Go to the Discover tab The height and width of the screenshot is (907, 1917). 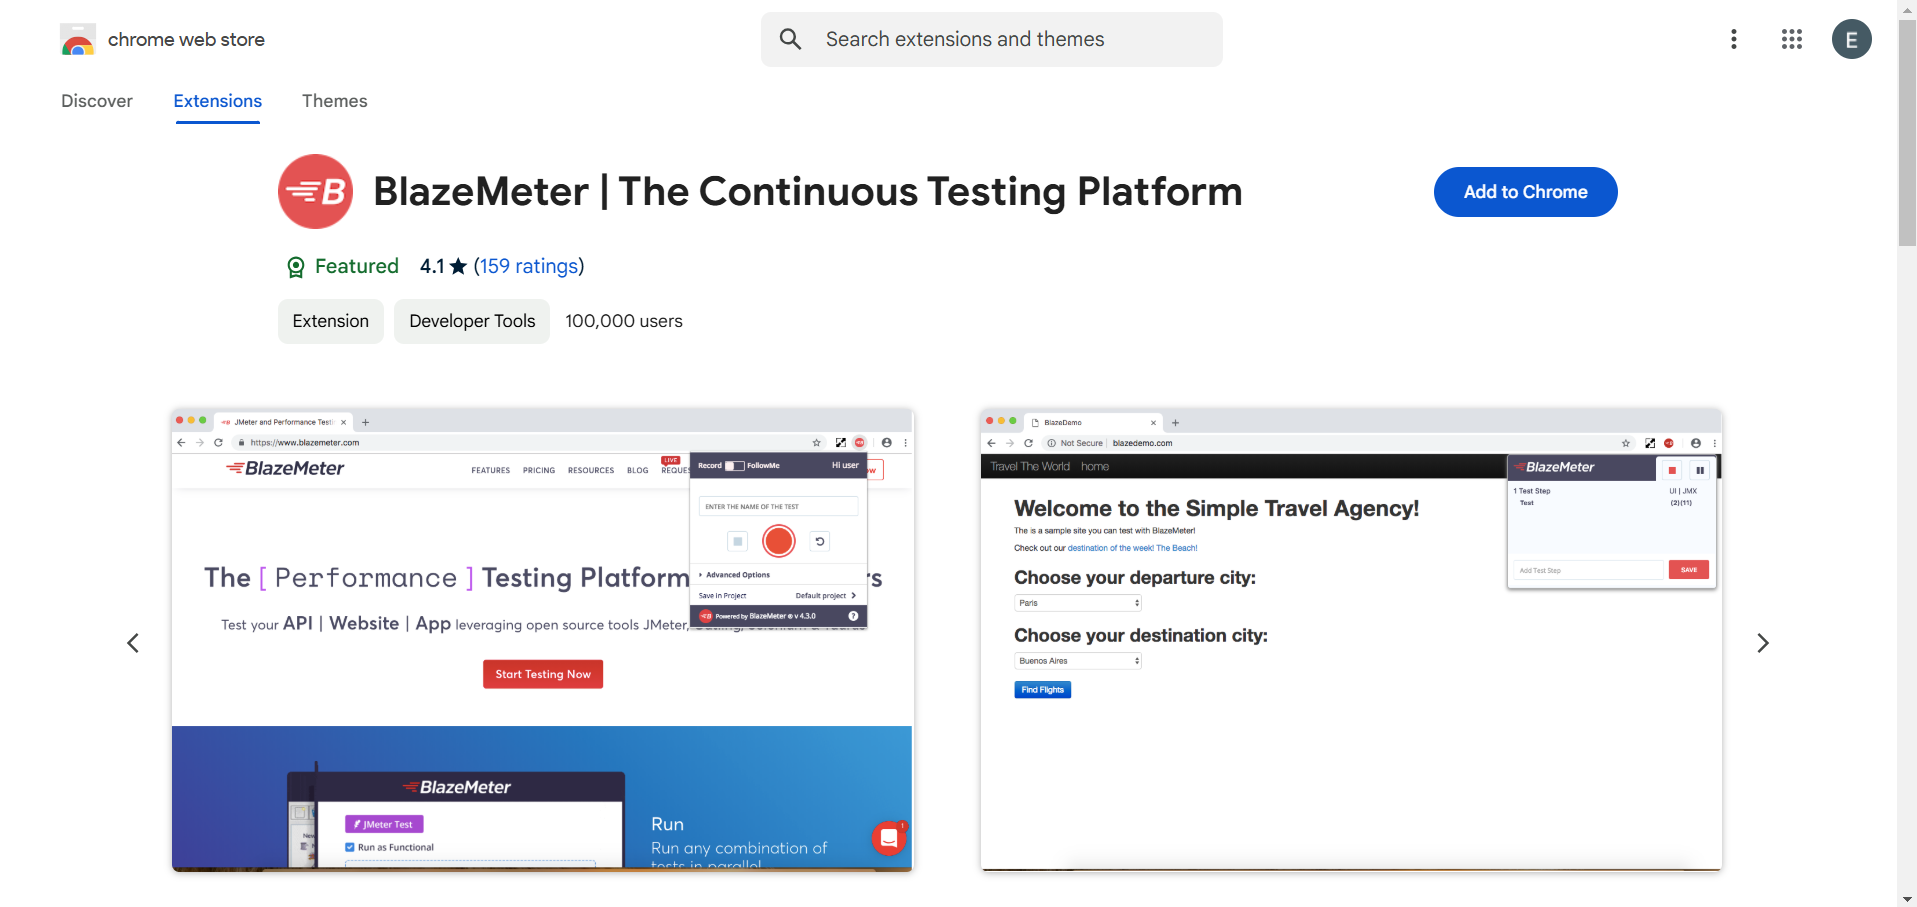click(x=97, y=101)
